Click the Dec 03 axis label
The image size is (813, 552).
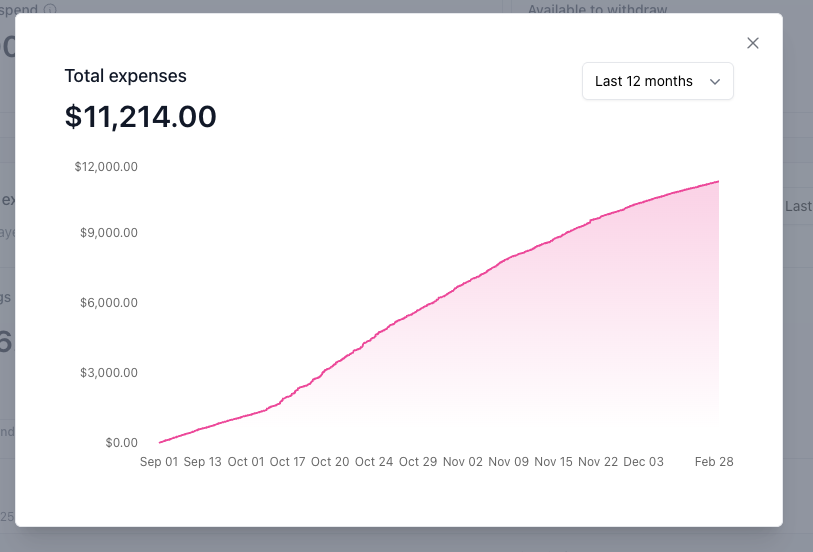(x=643, y=461)
